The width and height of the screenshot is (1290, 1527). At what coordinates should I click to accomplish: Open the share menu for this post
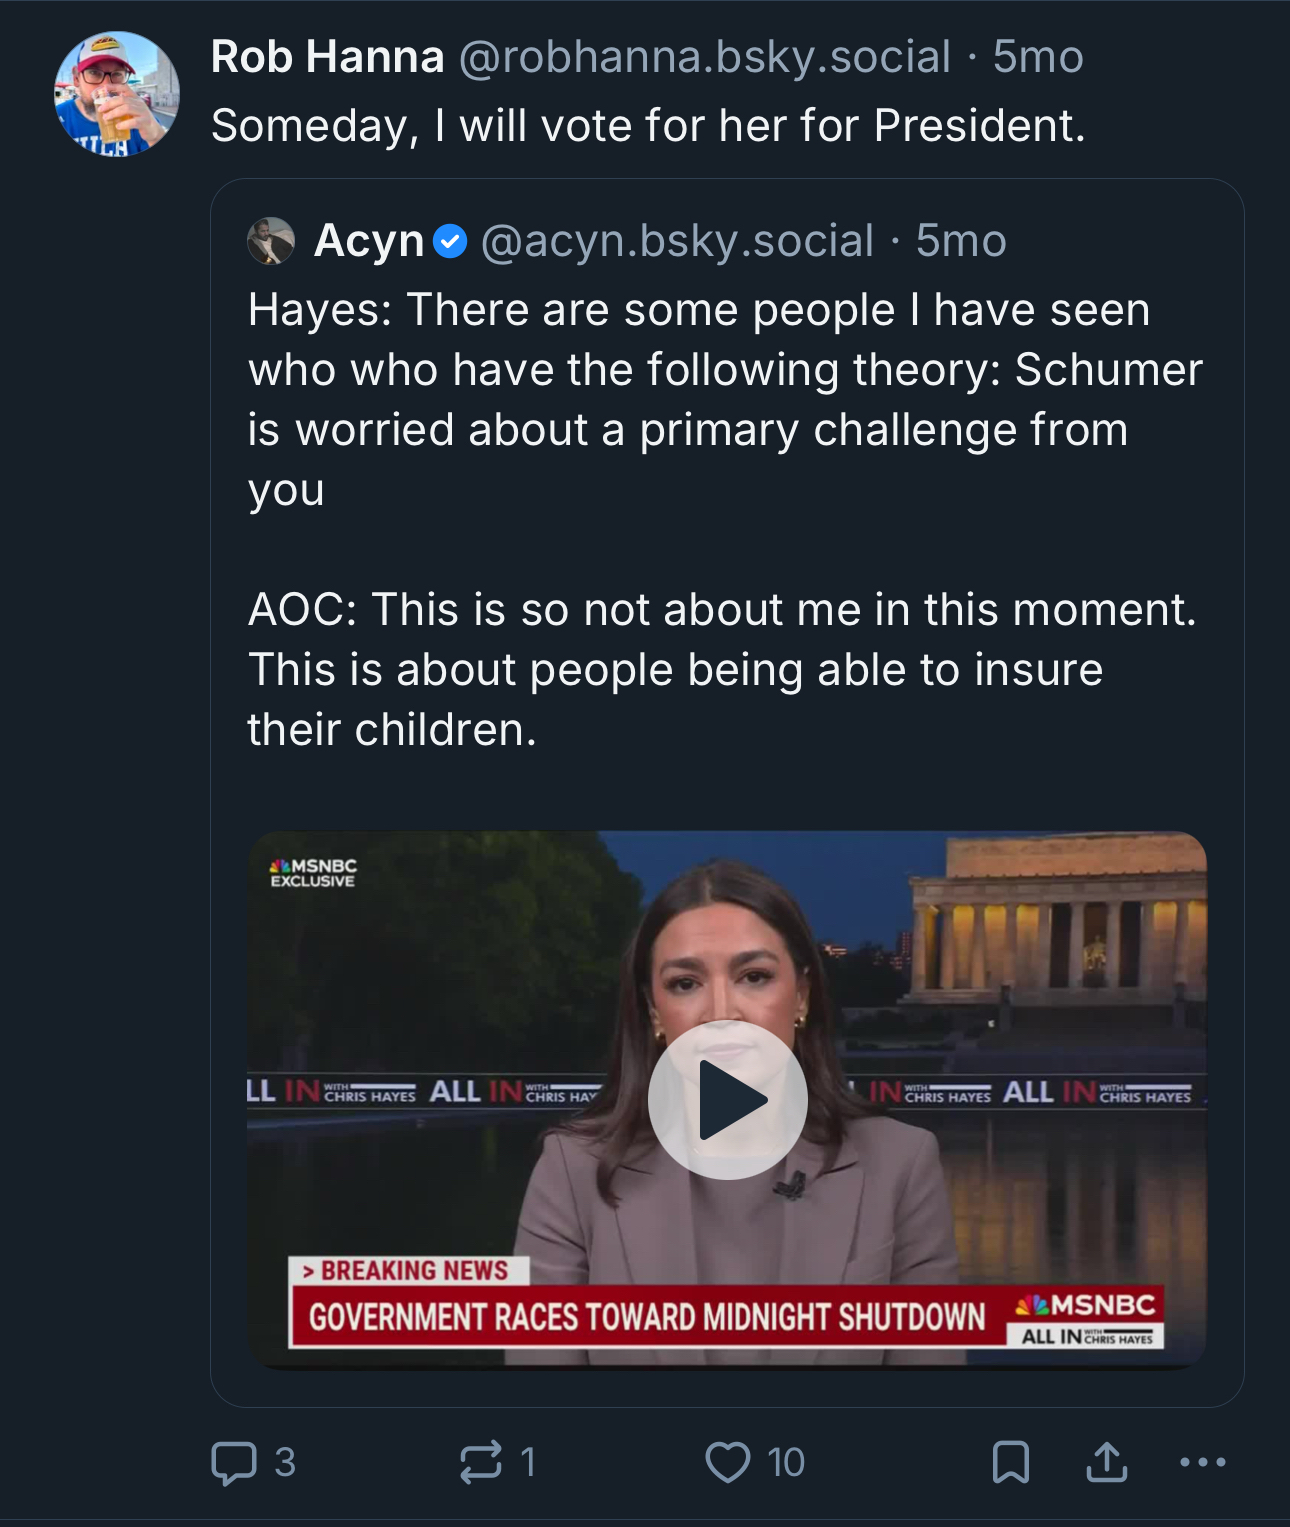[x=1106, y=1462]
